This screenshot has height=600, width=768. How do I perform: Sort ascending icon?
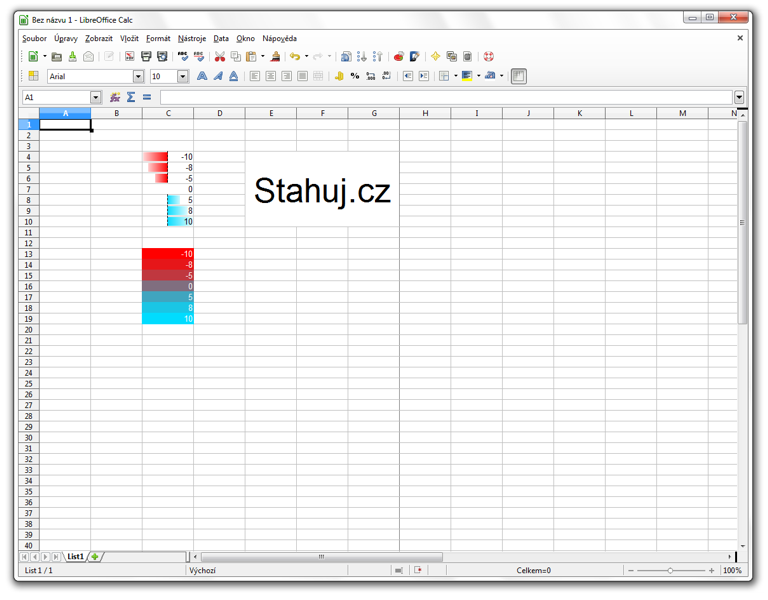click(x=361, y=56)
